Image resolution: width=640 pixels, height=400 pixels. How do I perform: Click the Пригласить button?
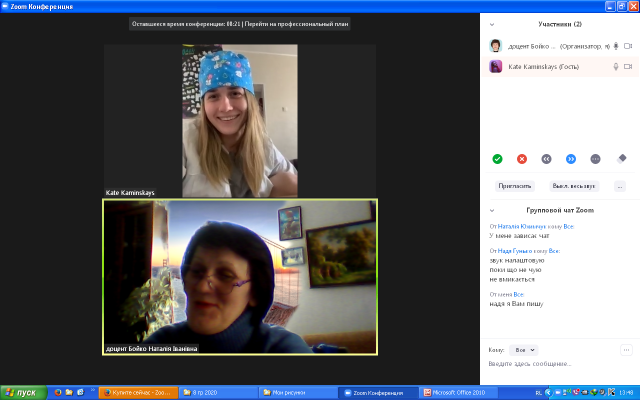[515, 186]
